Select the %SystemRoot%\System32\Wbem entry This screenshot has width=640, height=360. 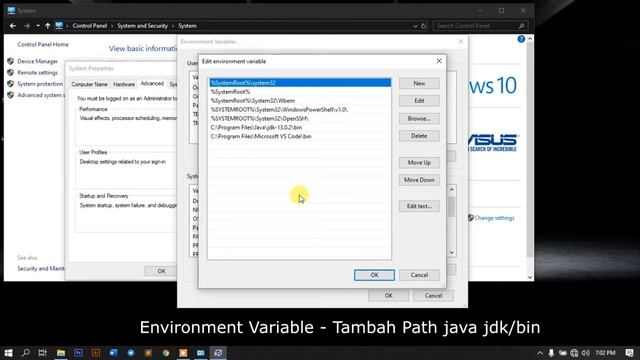pos(300,101)
